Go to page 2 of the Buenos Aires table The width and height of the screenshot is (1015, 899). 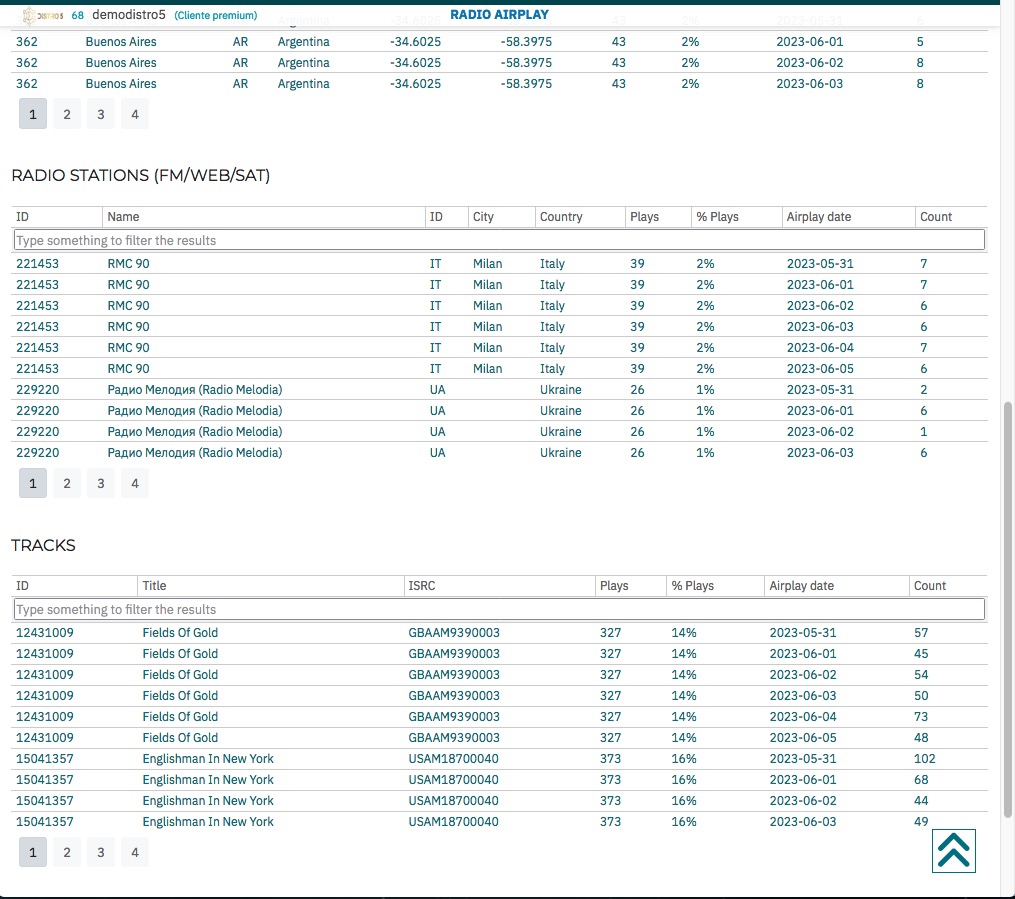click(67, 114)
